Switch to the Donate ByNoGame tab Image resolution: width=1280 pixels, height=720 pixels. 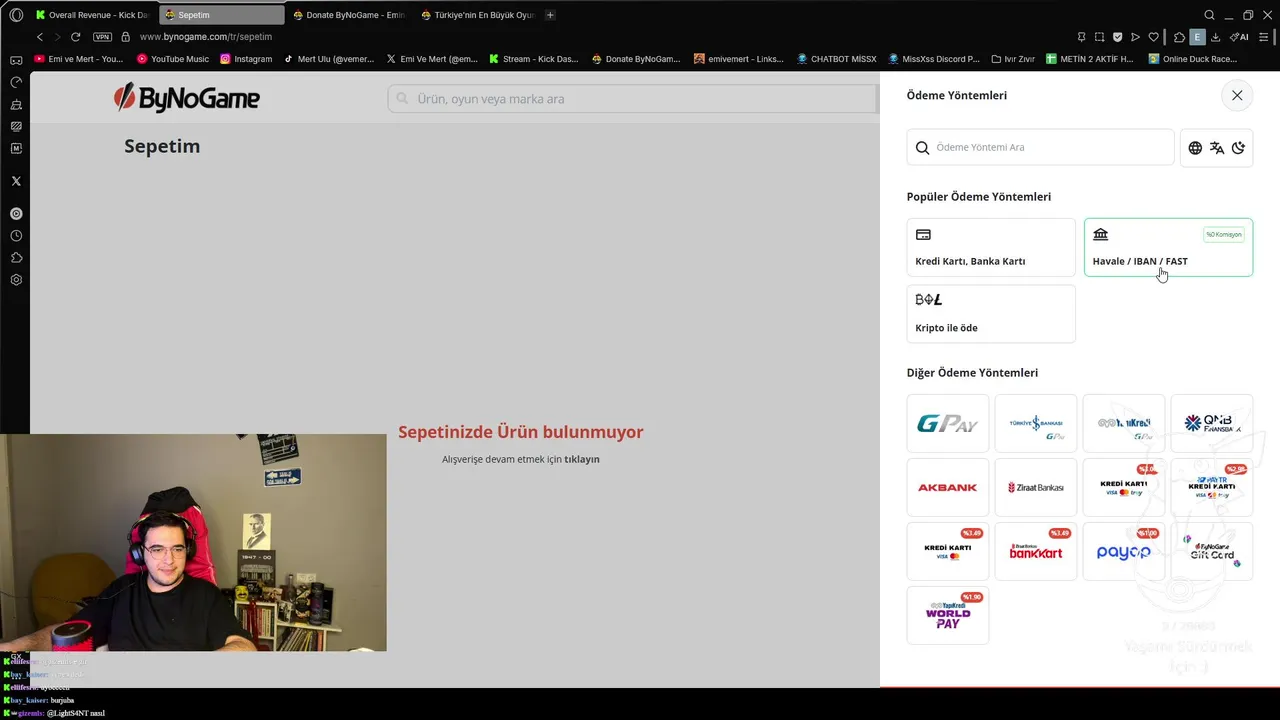pos(349,15)
